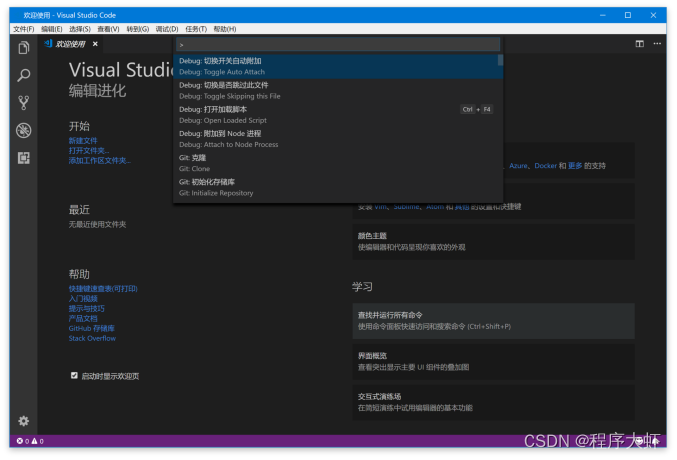Screen dimensions: 677x460
Task: Click the 查找并运行所有命令 card
Action: [493, 321]
